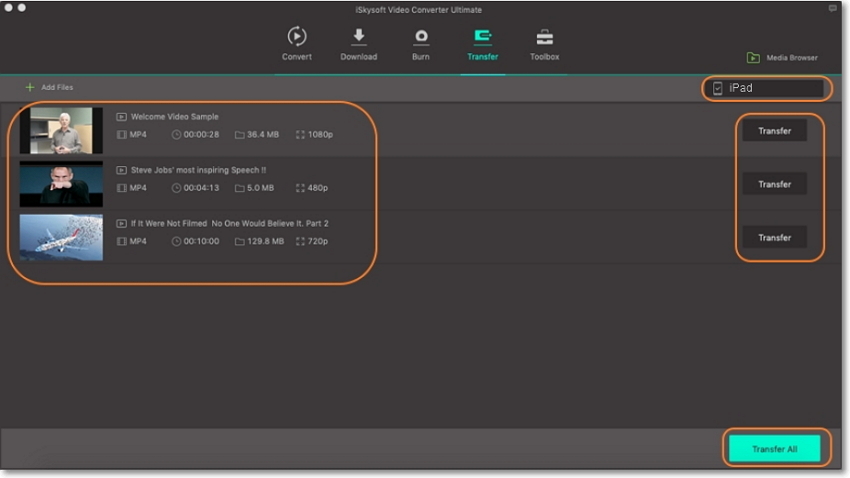850x478 pixels.
Task: Click the Convert circular arrow icon
Action: [x=297, y=36]
